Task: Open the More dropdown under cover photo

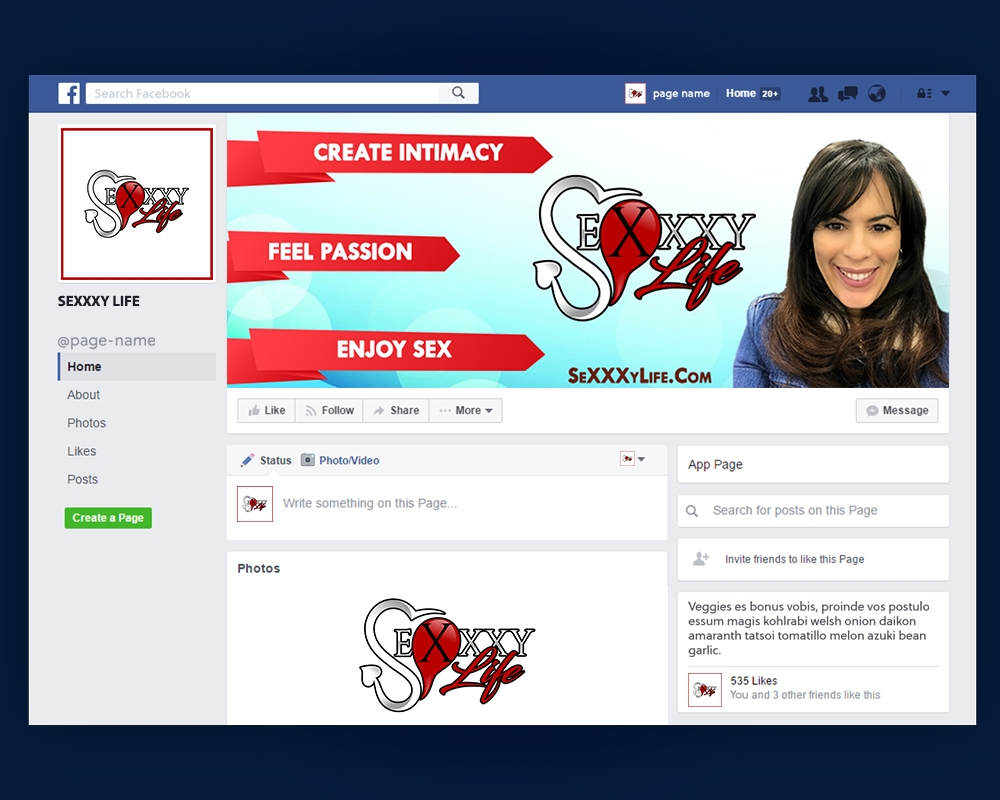Action: coord(466,411)
